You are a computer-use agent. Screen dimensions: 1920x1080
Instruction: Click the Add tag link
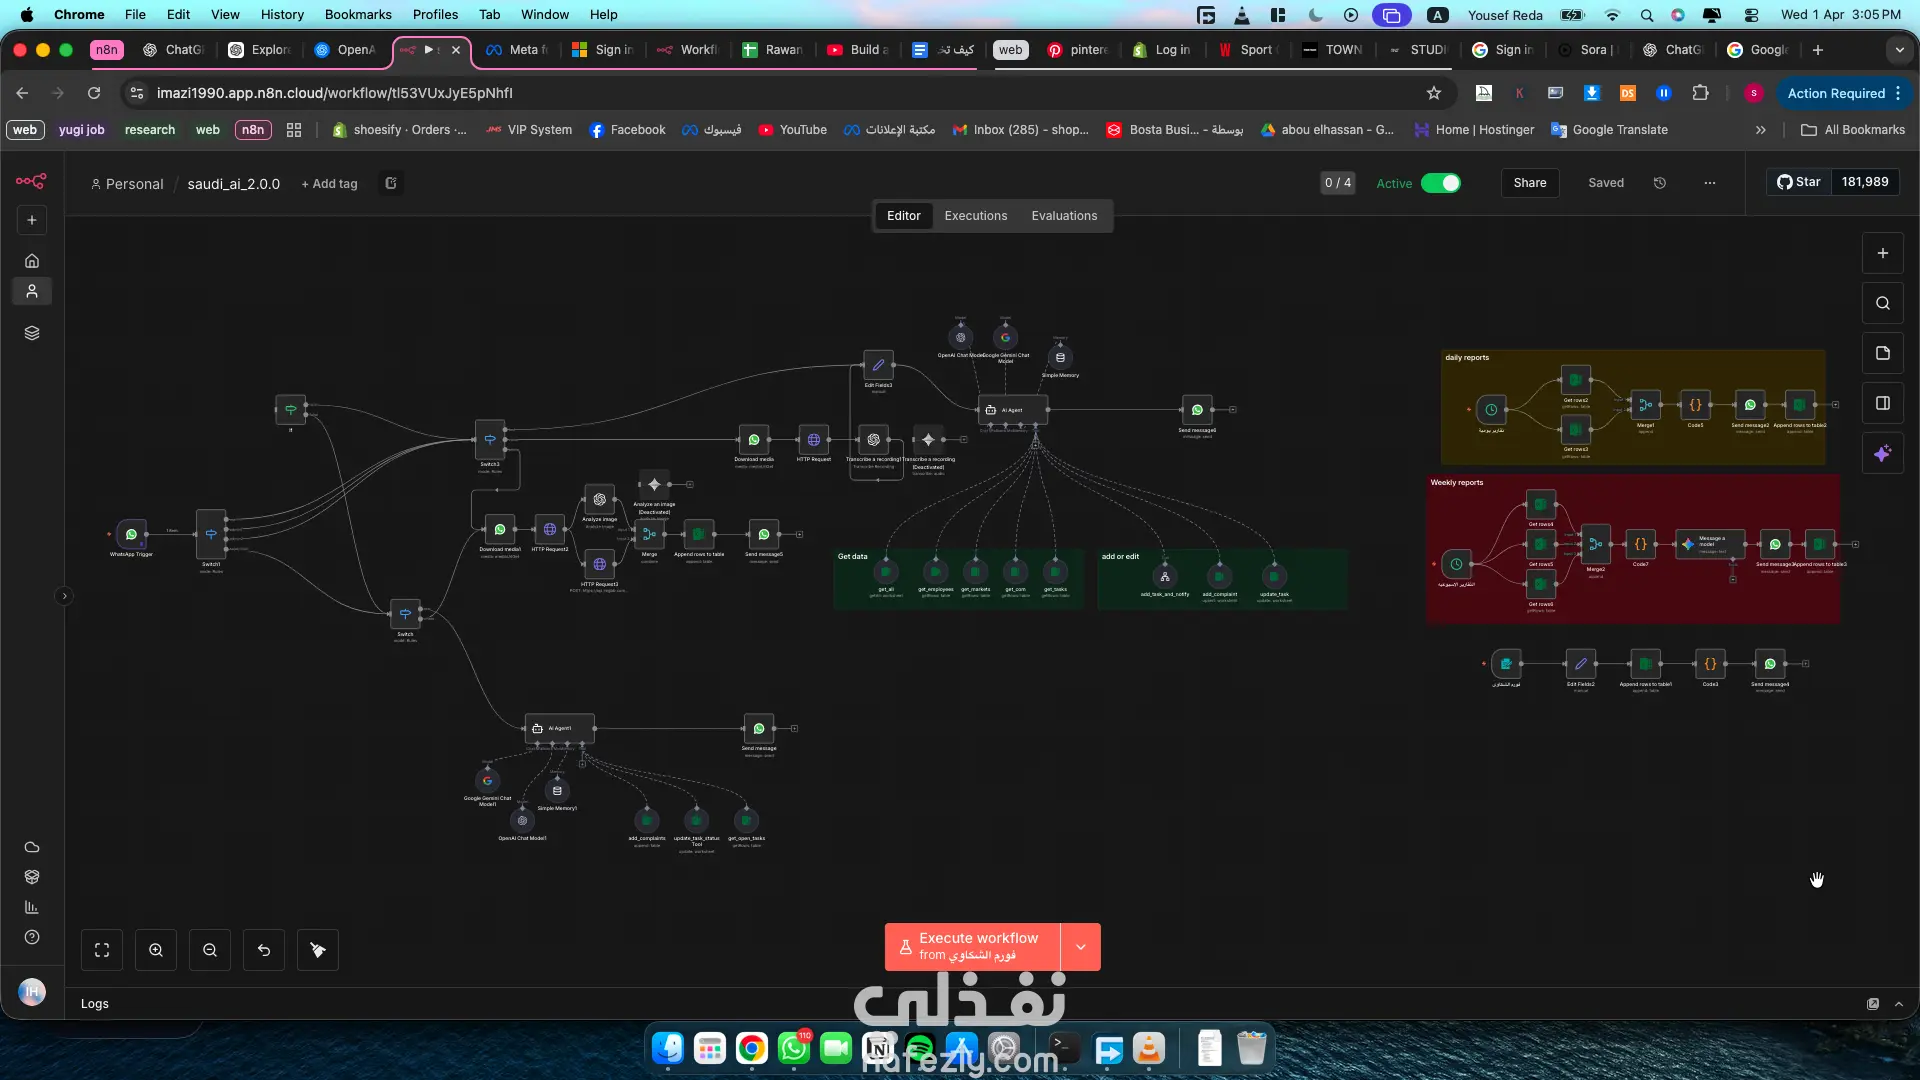click(x=330, y=184)
